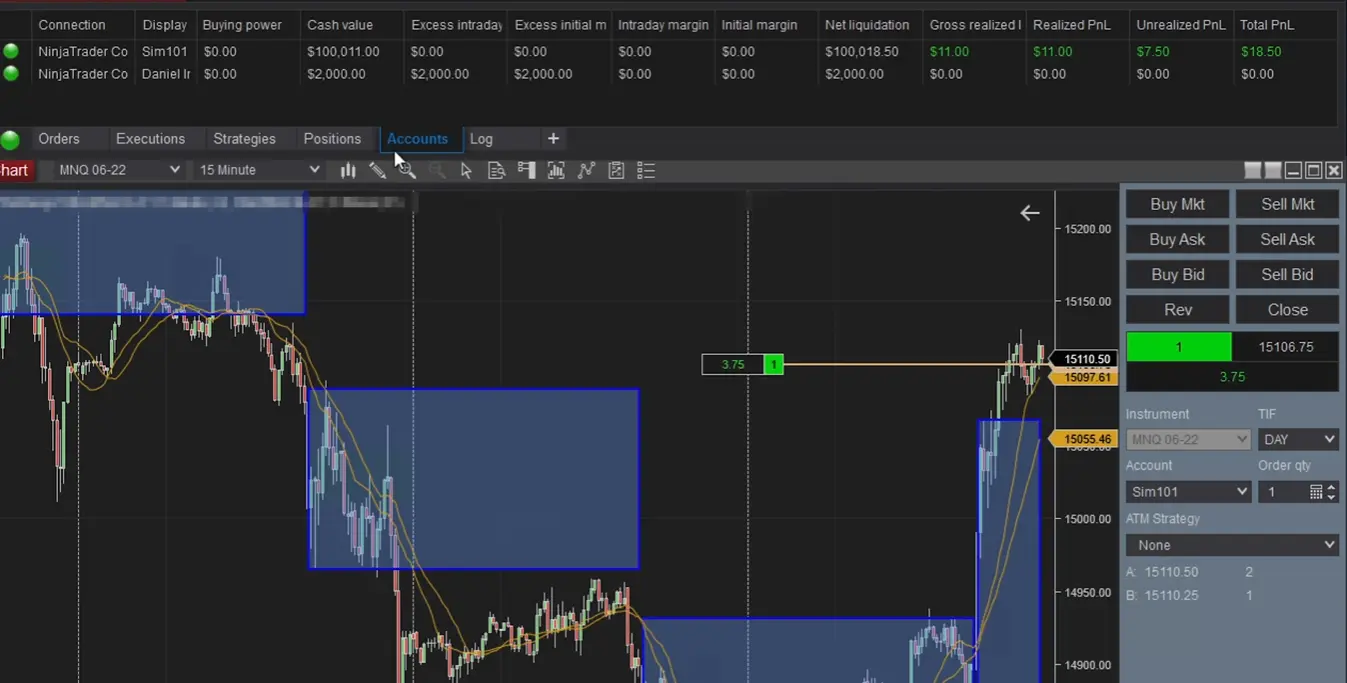This screenshot has height=683, width=1347.
Task: Click the 15200.00 price axis label
Action: click(1088, 229)
